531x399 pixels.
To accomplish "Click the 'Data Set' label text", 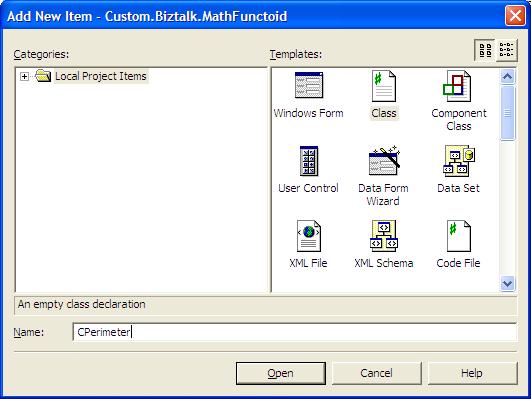I will click(459, 188).
